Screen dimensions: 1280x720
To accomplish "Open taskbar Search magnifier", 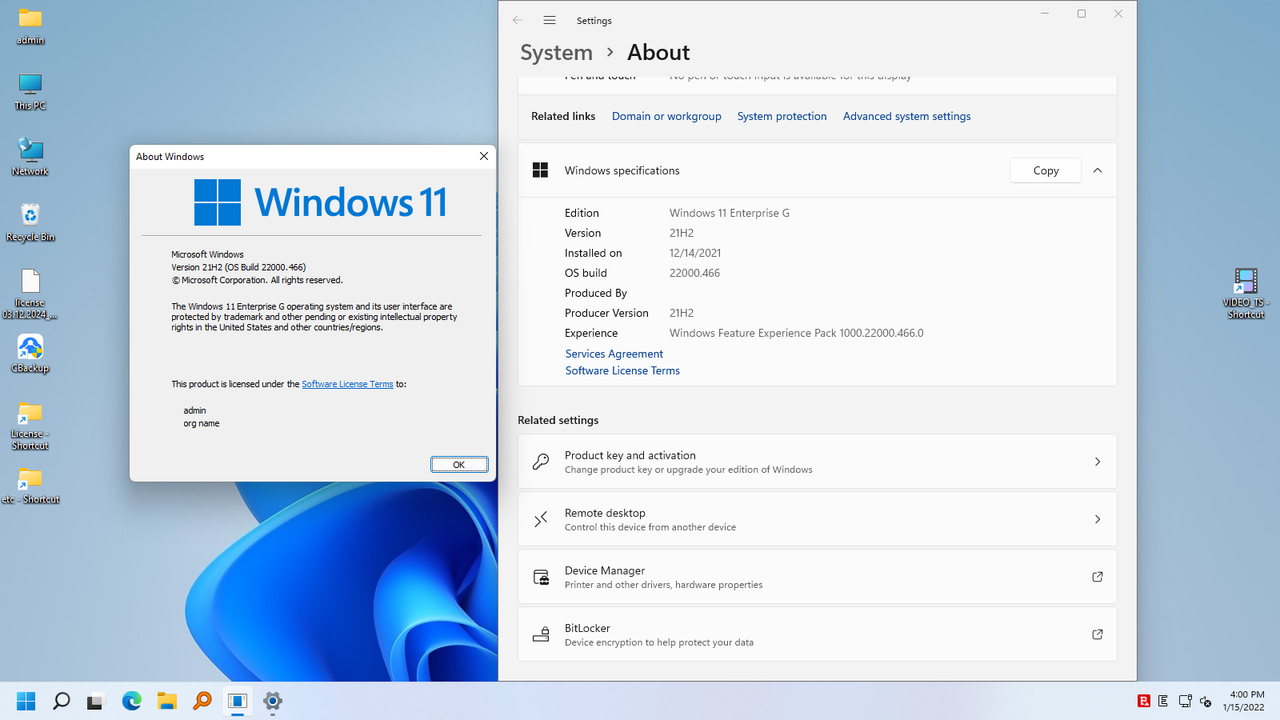I will 61,701.
